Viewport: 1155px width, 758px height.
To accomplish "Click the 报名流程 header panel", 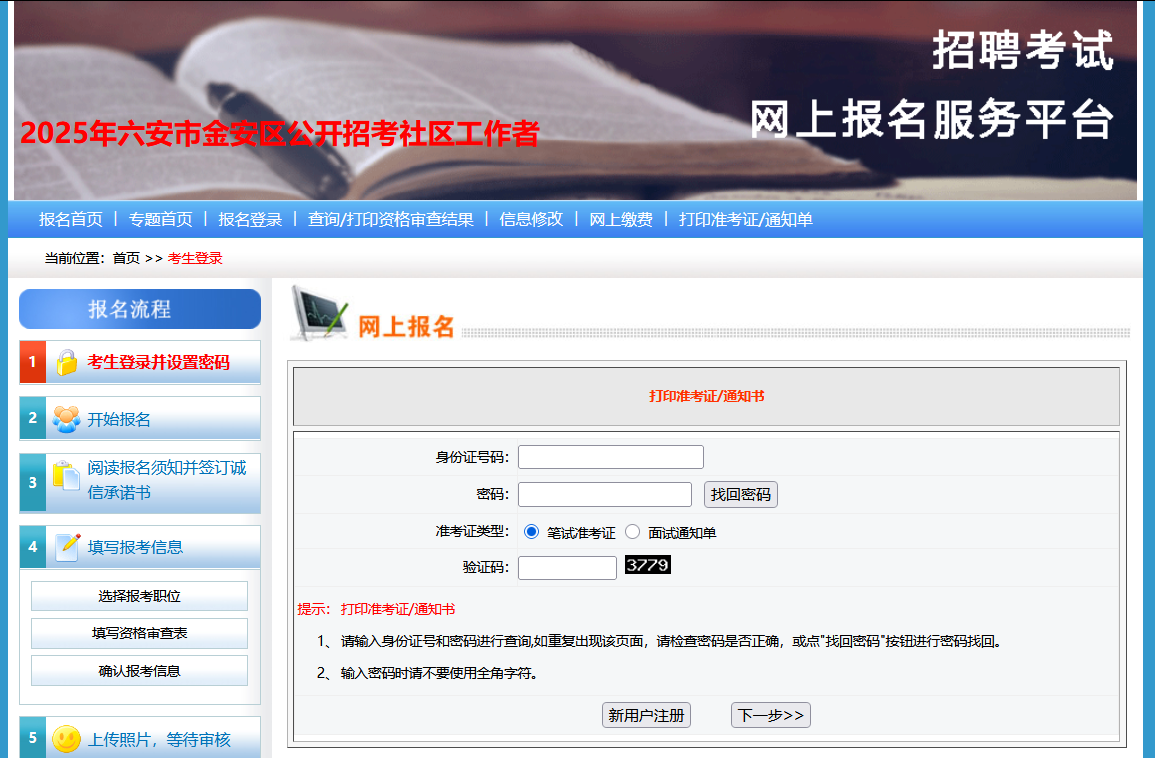I will (x=139, y=309).
